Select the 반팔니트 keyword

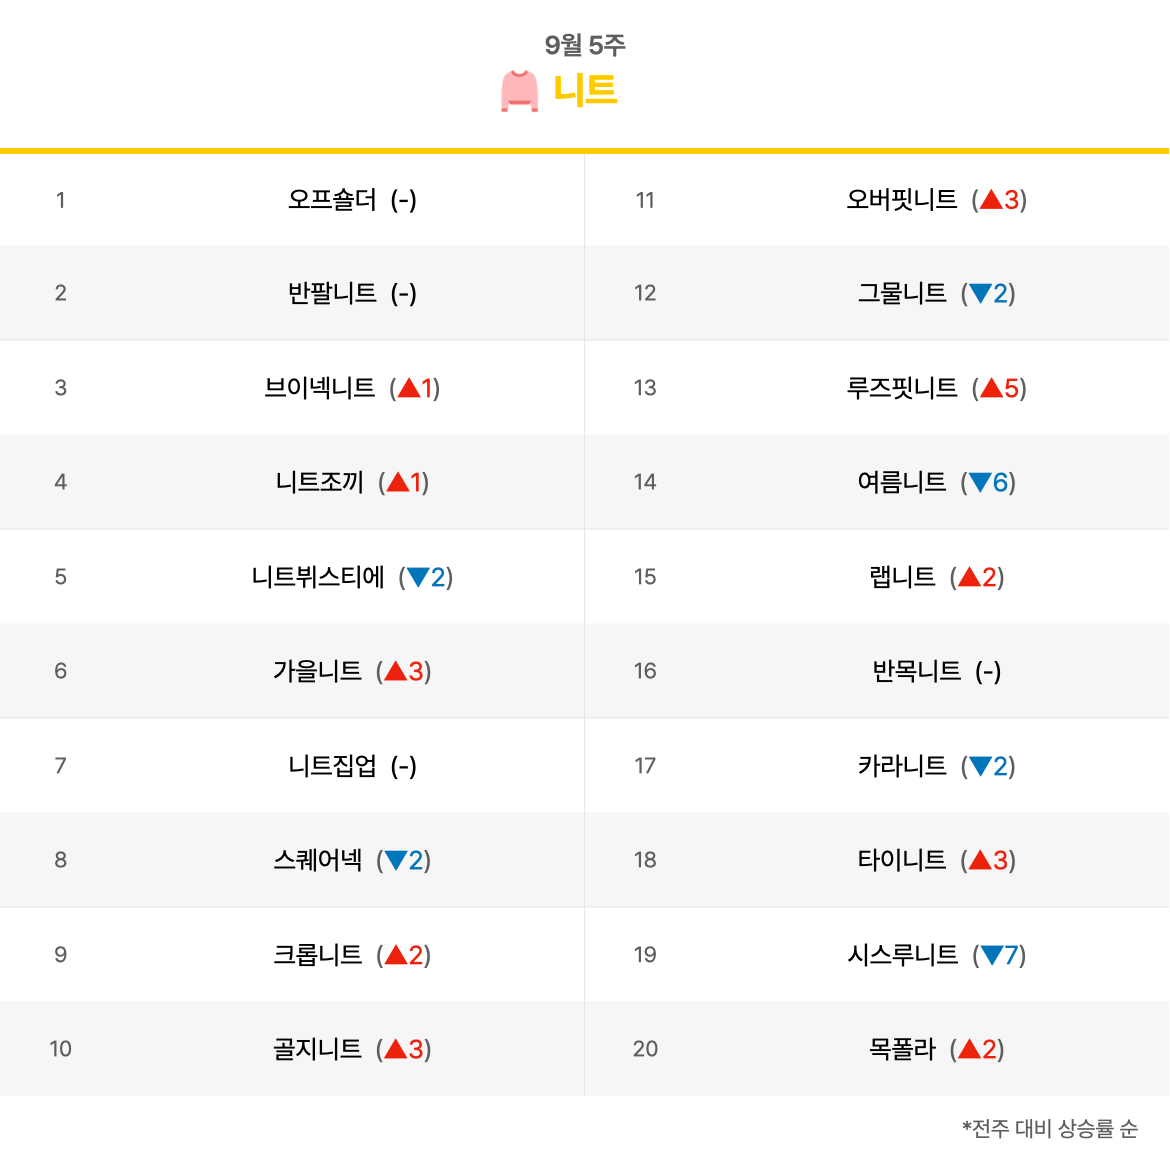pyautogui.click(x=332, y=293)
